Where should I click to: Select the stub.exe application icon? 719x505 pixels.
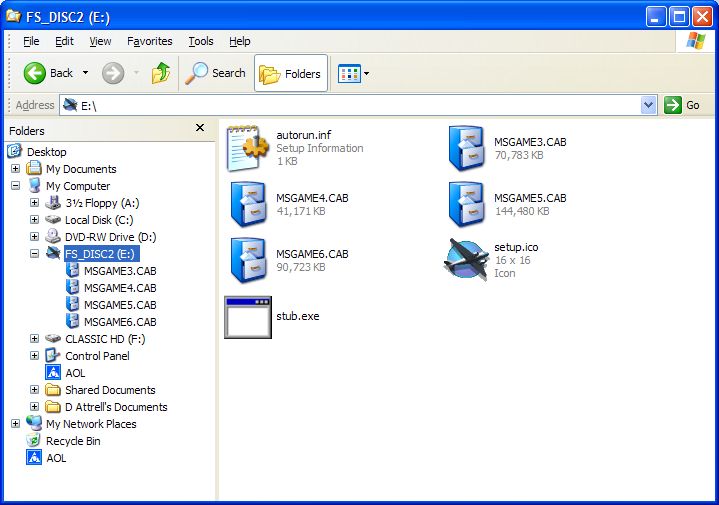tap(248, 317)
